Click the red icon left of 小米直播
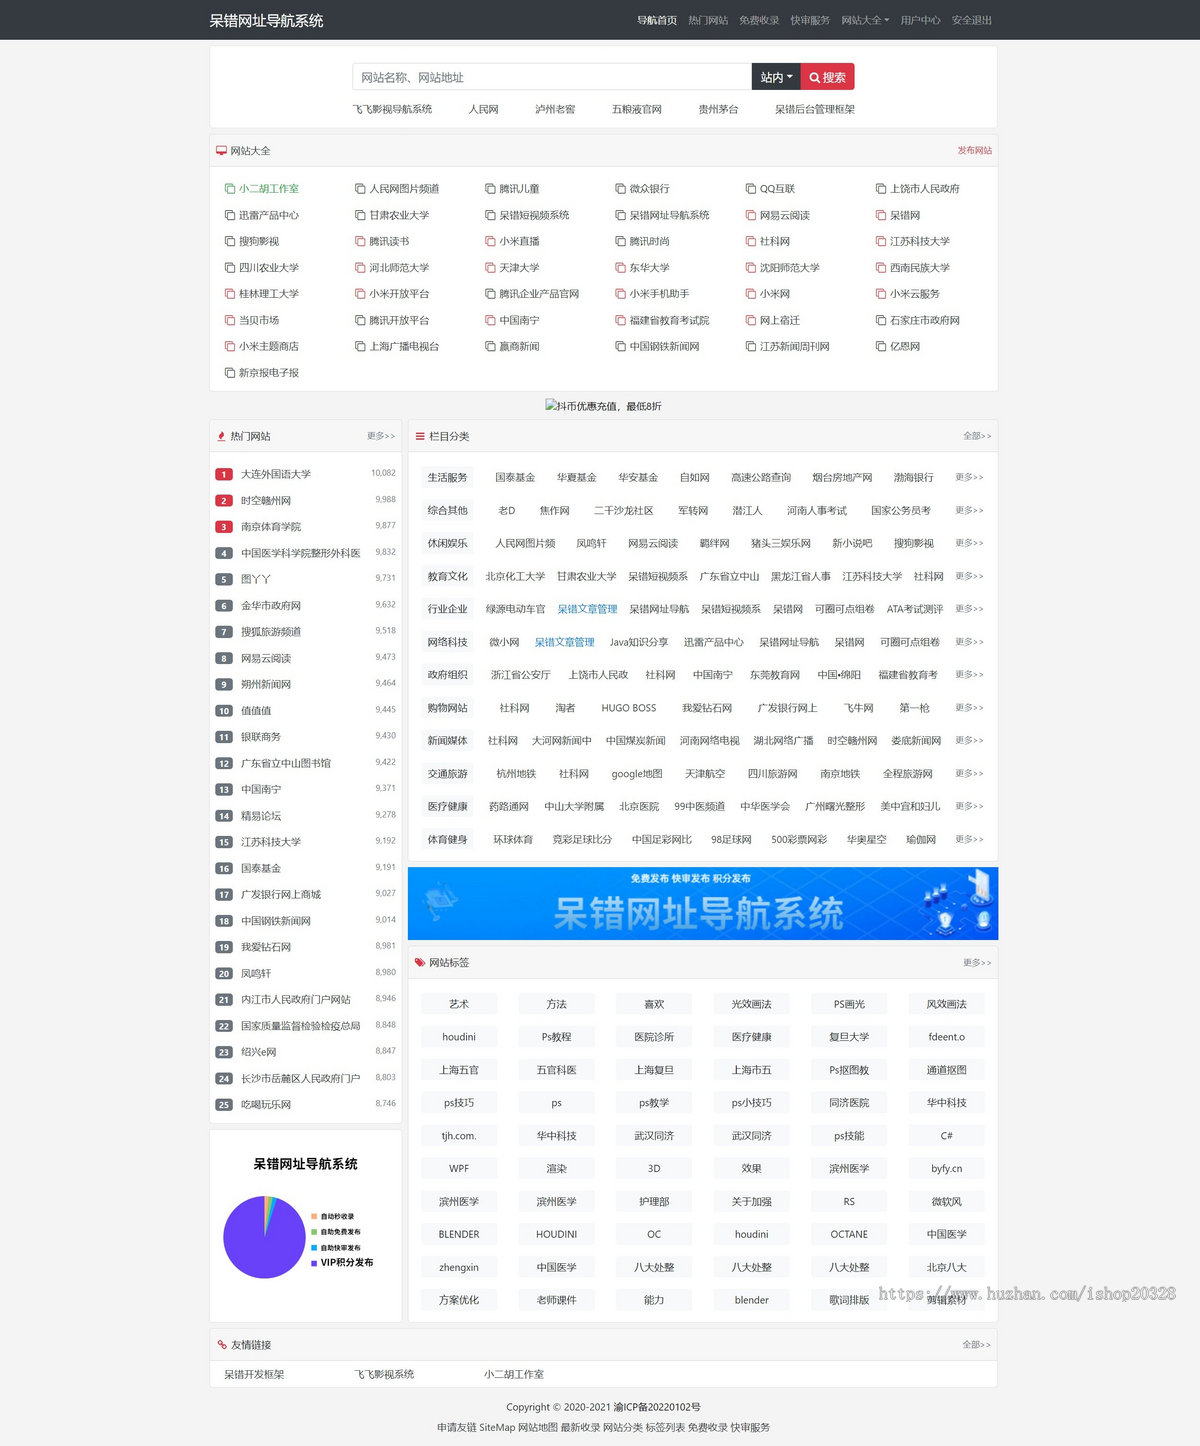 coord(490,241)
